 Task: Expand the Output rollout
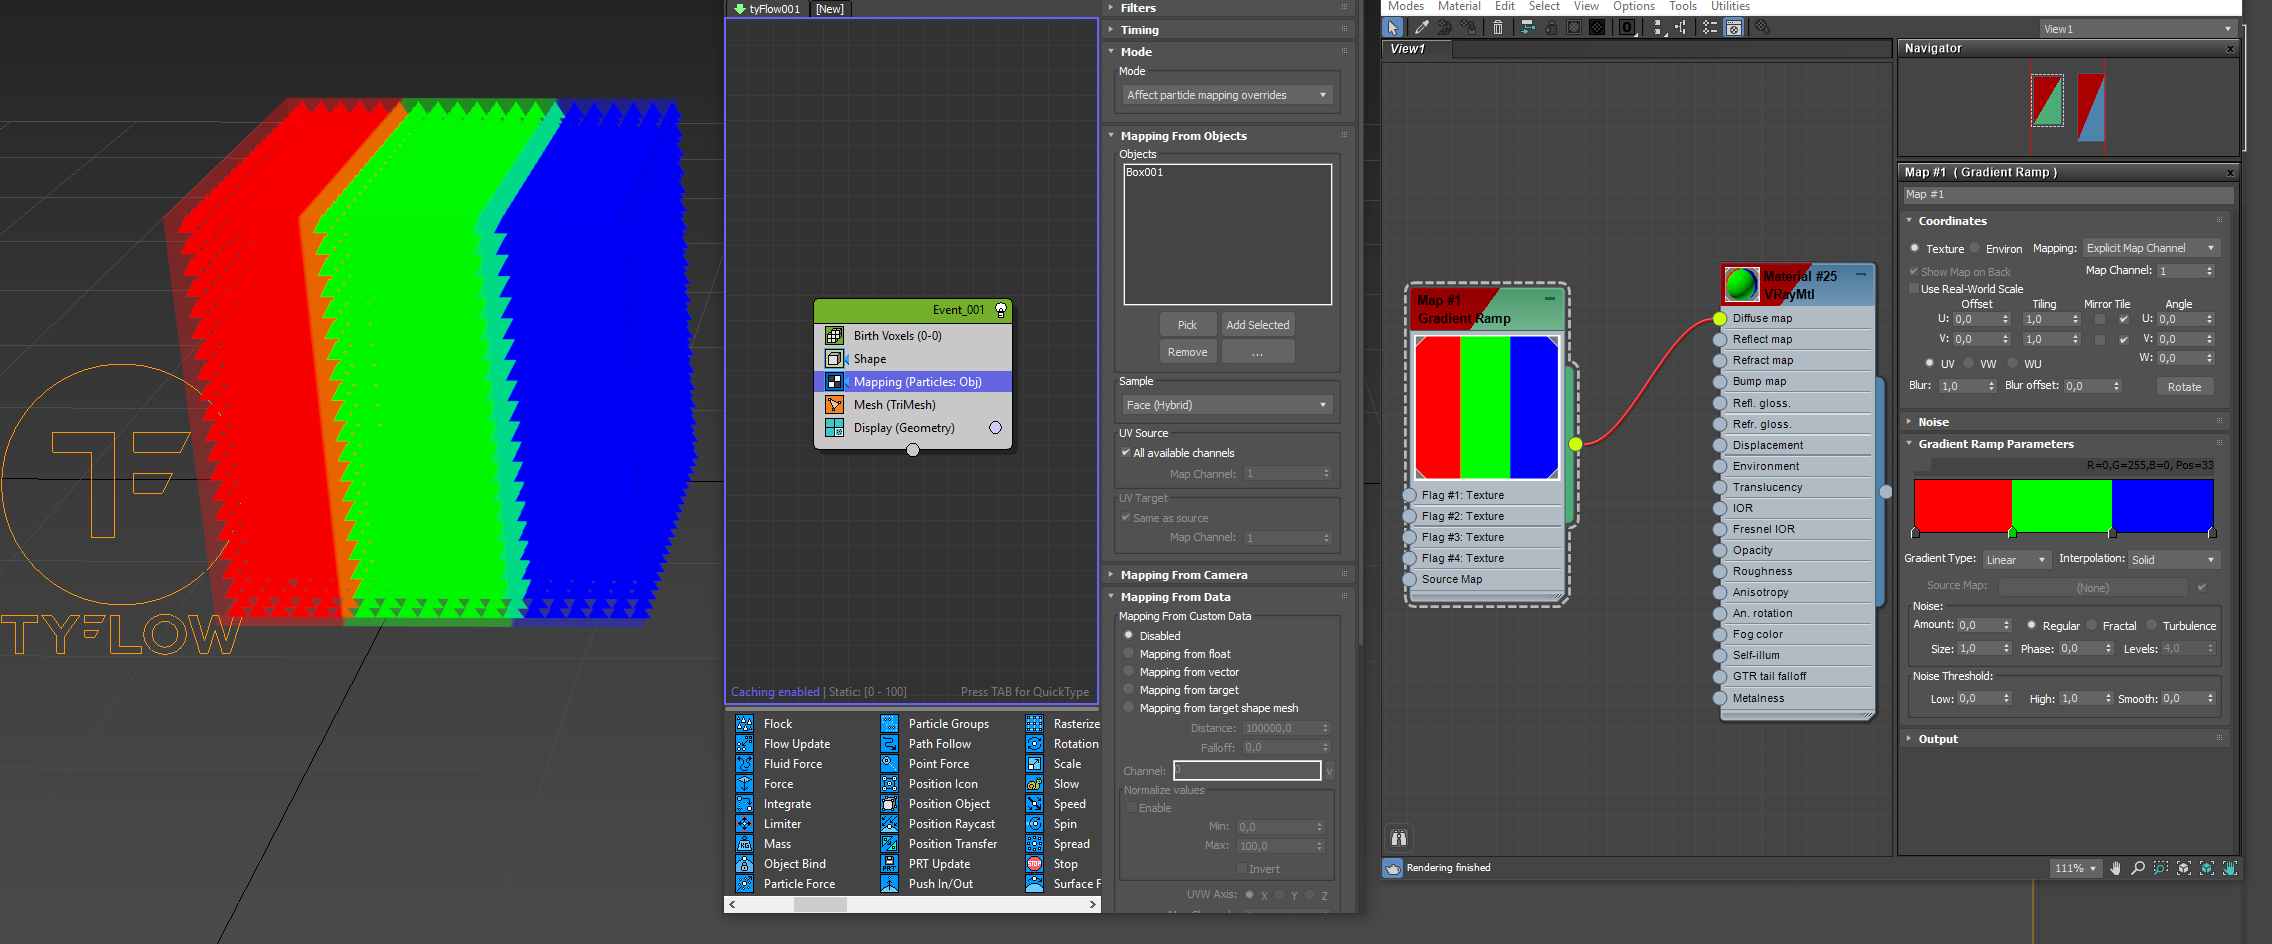(x=1937, y=739)
